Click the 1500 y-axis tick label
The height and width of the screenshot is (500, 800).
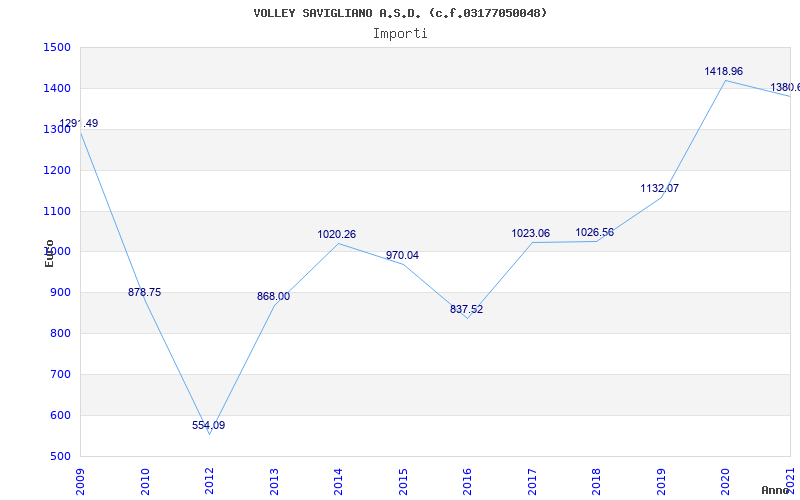coord(57,47)
